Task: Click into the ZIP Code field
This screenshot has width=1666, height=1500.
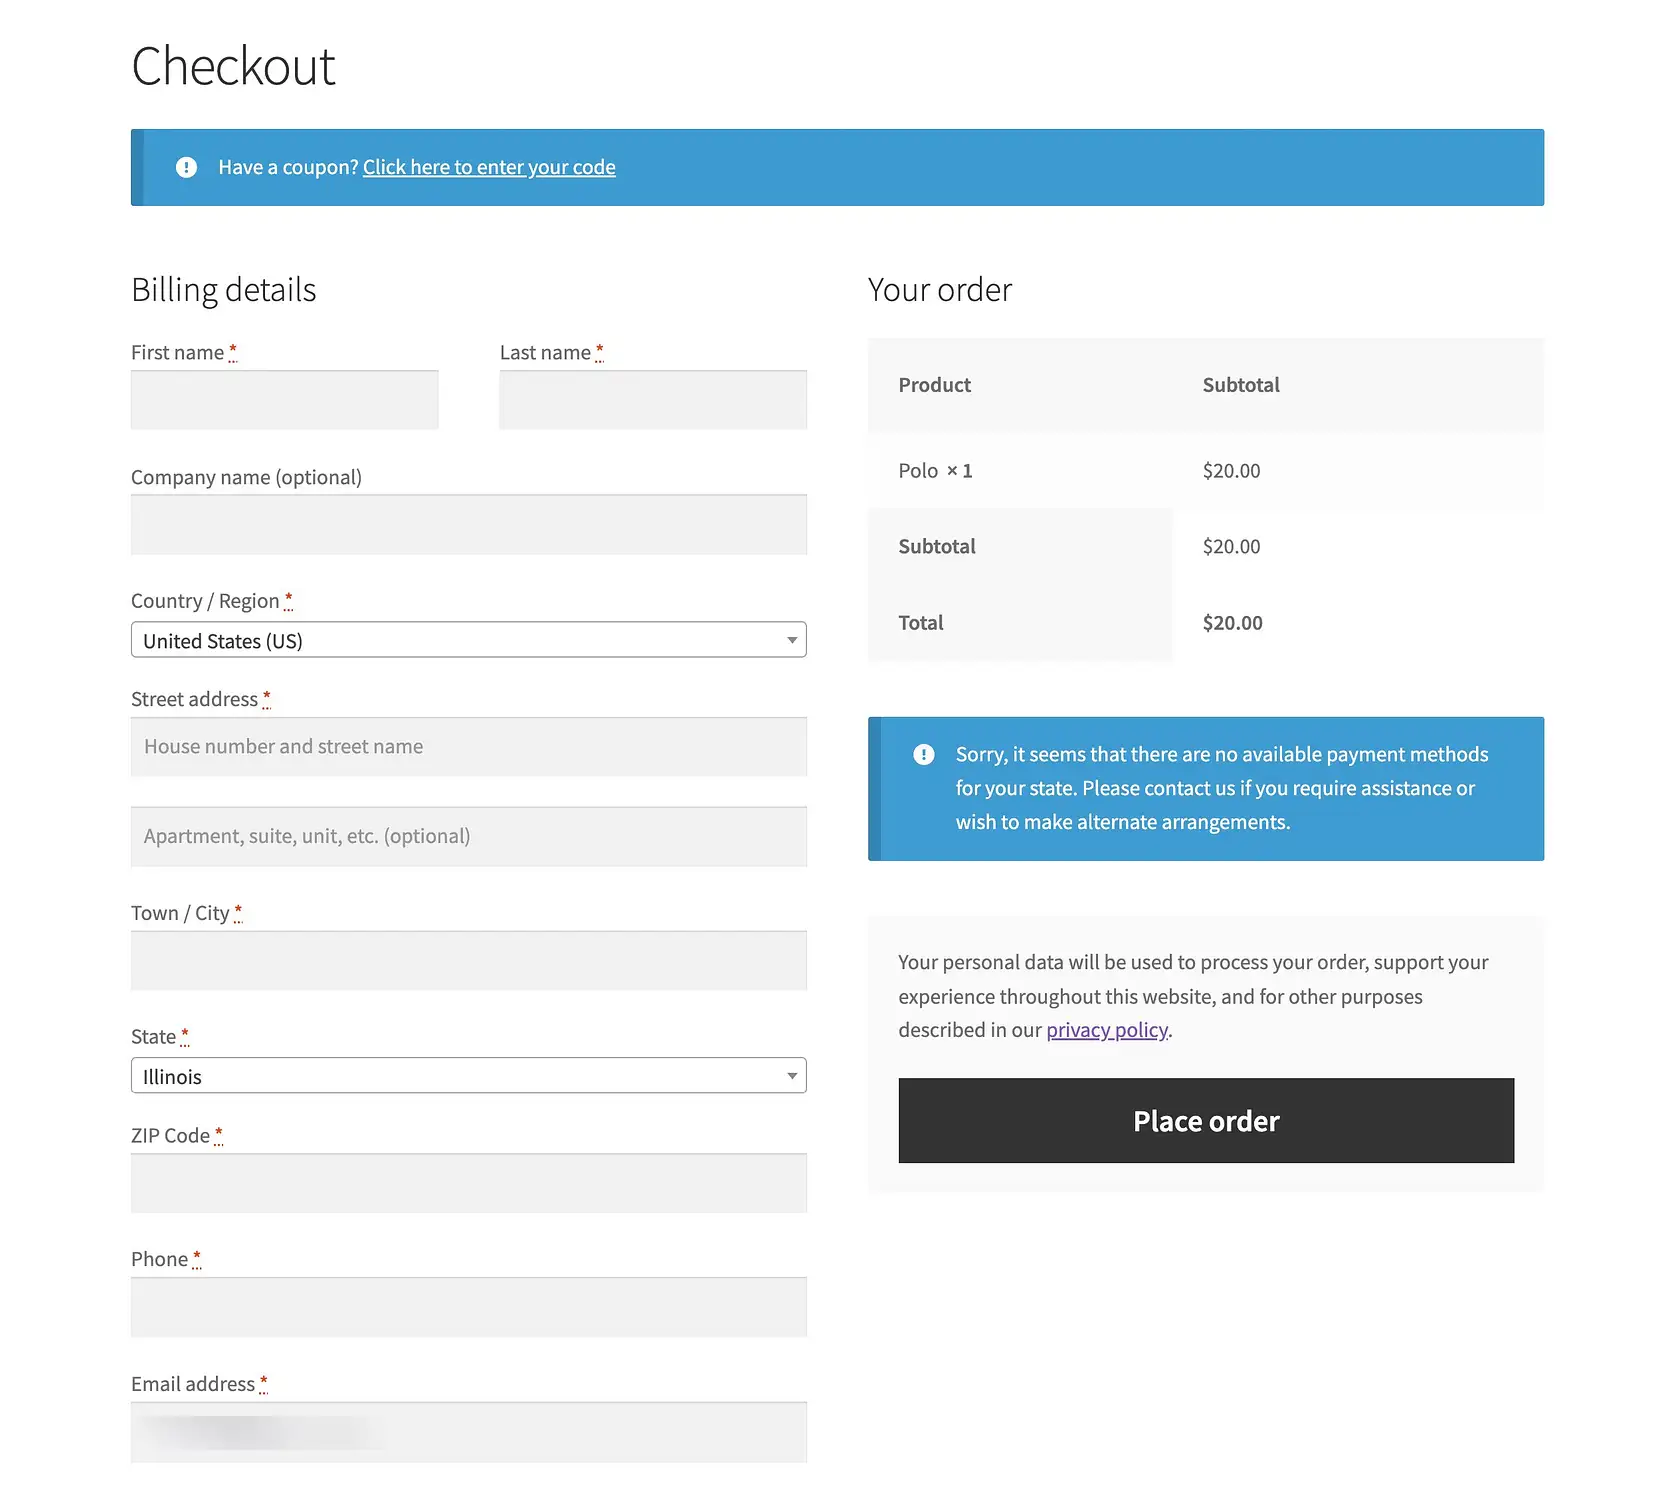Action: point(468,1184)
